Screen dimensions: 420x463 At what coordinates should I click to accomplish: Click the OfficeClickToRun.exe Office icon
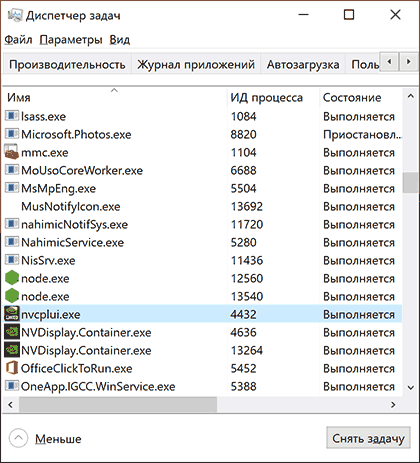coord(12,368)
